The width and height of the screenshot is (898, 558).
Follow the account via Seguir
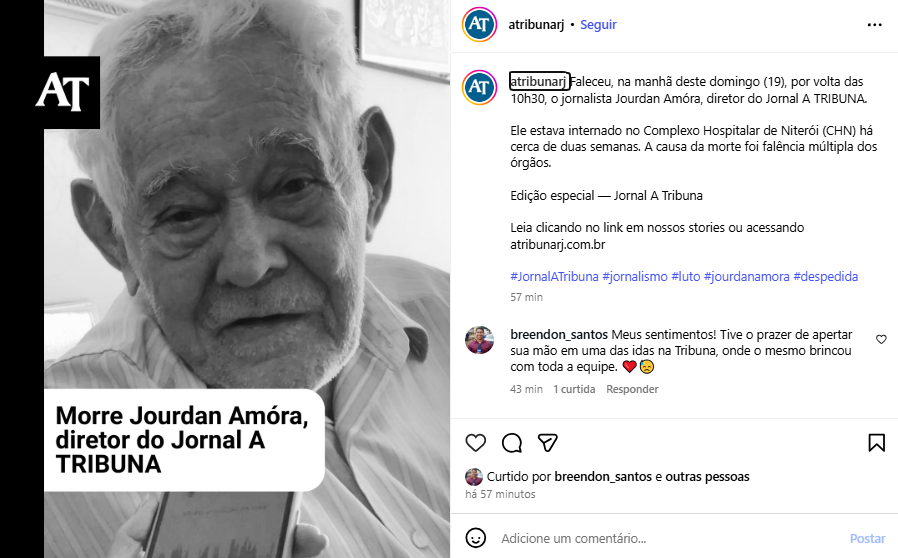(x=598, y=25)
